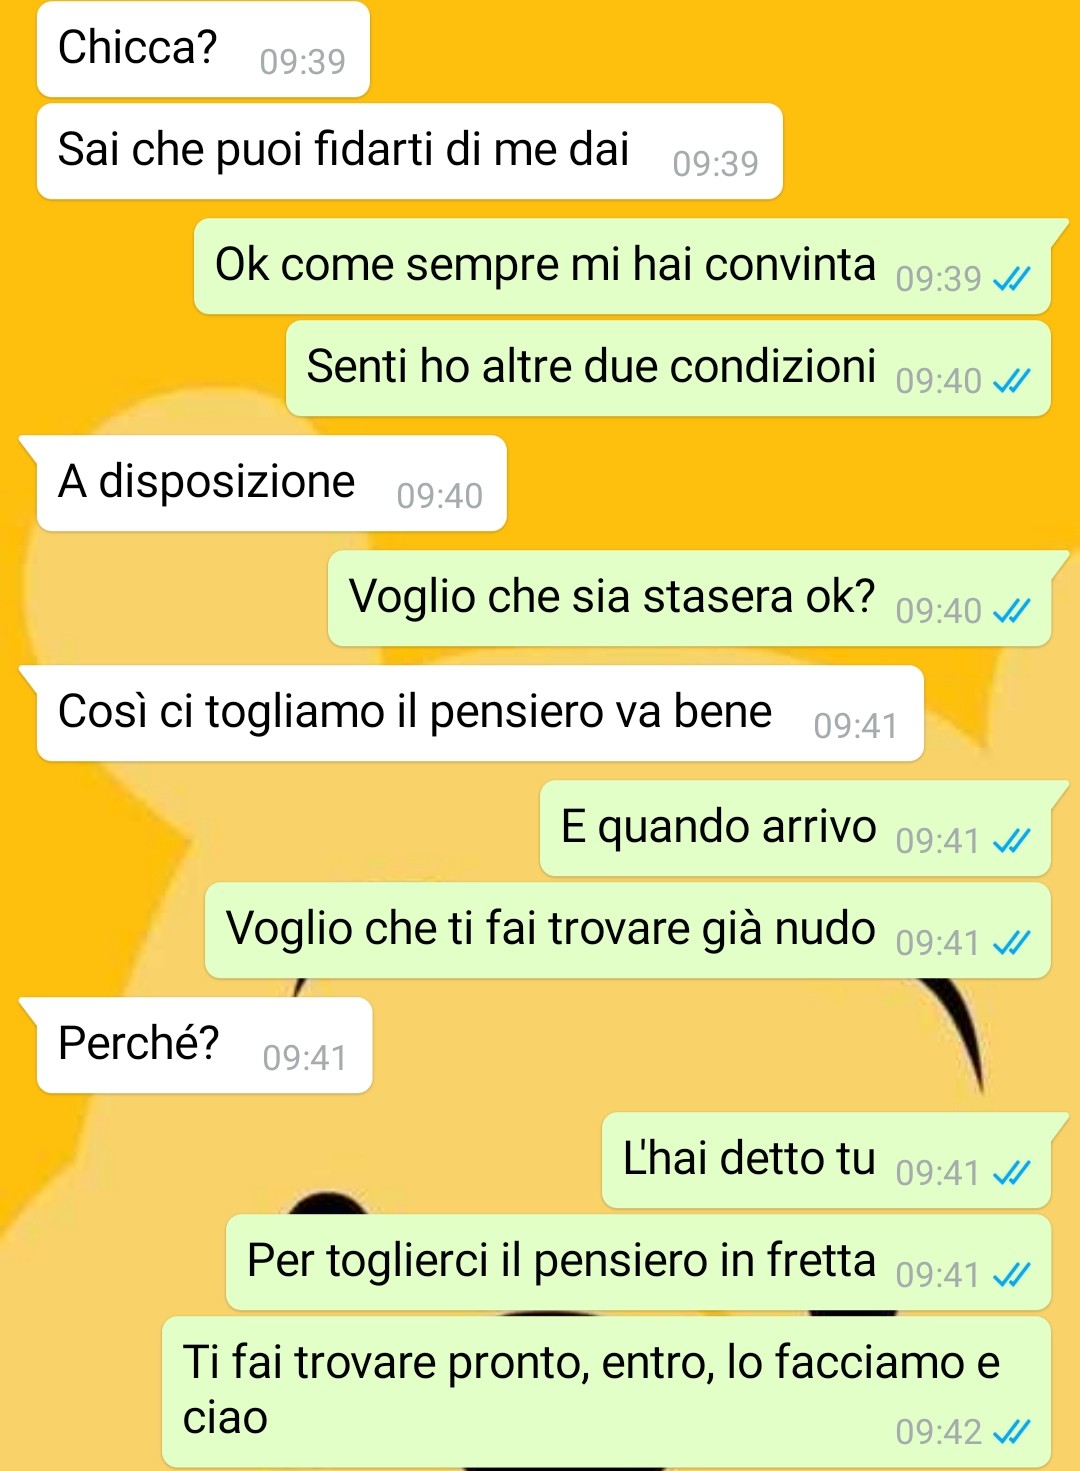Click double-check icon on 'Voglio che ti fai trovare'
The height and width of the screenshot is (1471, 1080).
[x=1011, y=943]
